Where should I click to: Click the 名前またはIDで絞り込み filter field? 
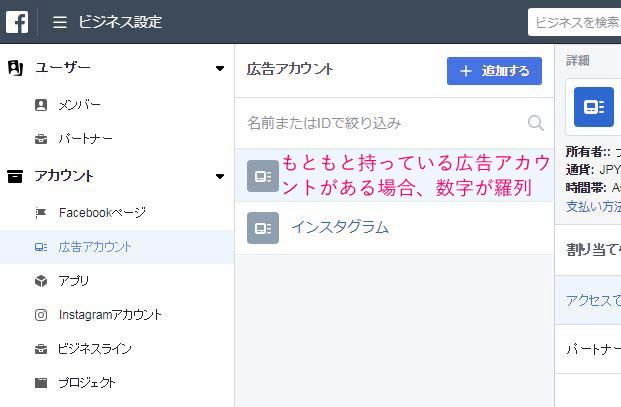tap(395, 123)
